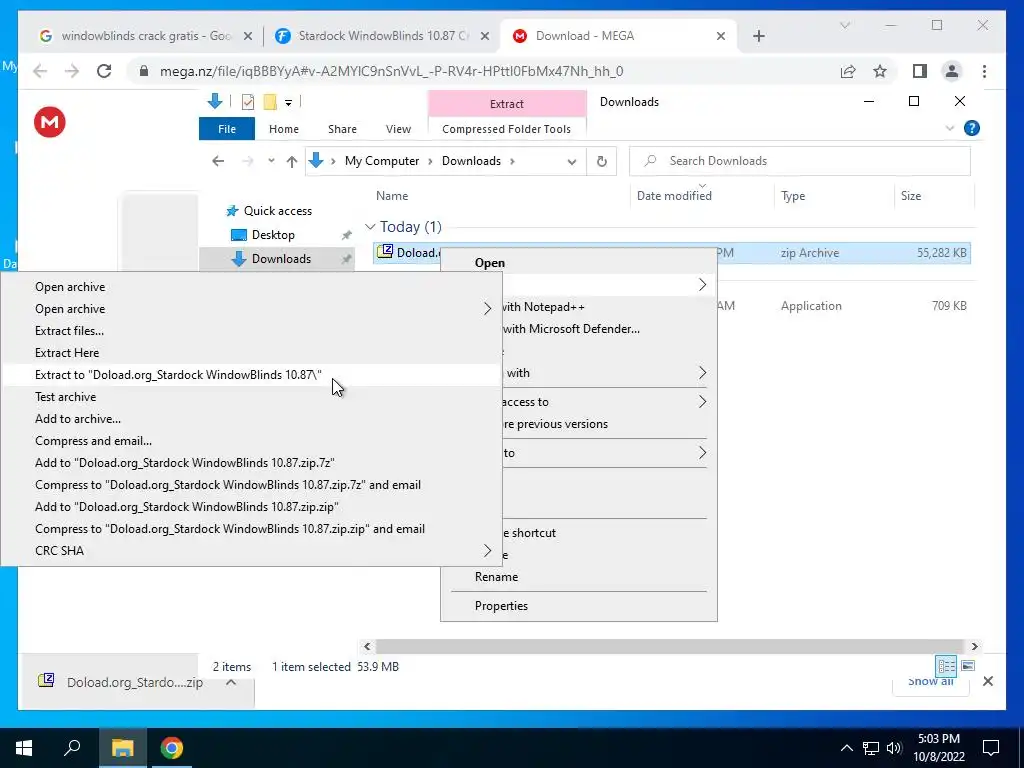Expand the Explorer ribbon

click(950, 128)
